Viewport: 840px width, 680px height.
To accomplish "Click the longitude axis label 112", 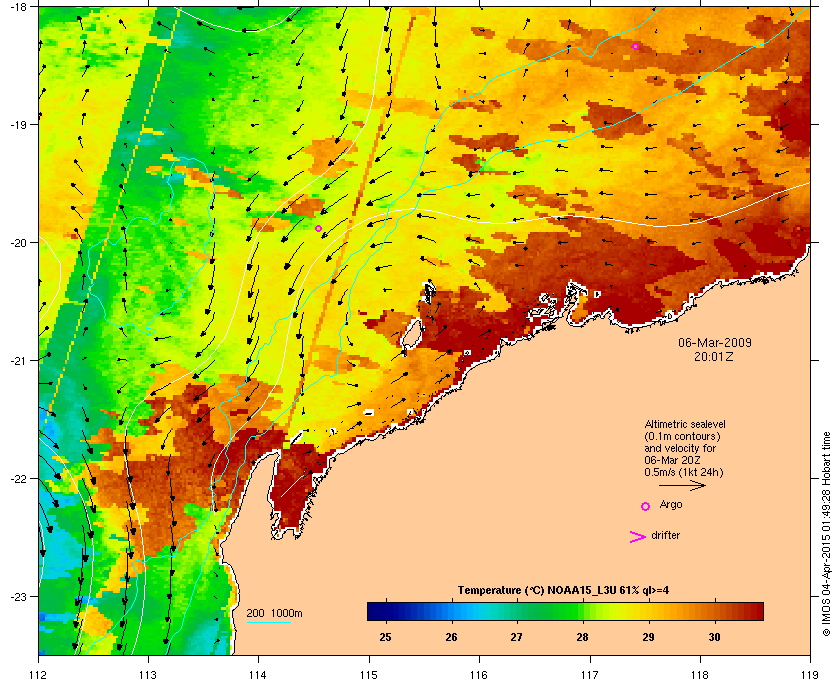I will pyautogui.click(x=39, y=674).
